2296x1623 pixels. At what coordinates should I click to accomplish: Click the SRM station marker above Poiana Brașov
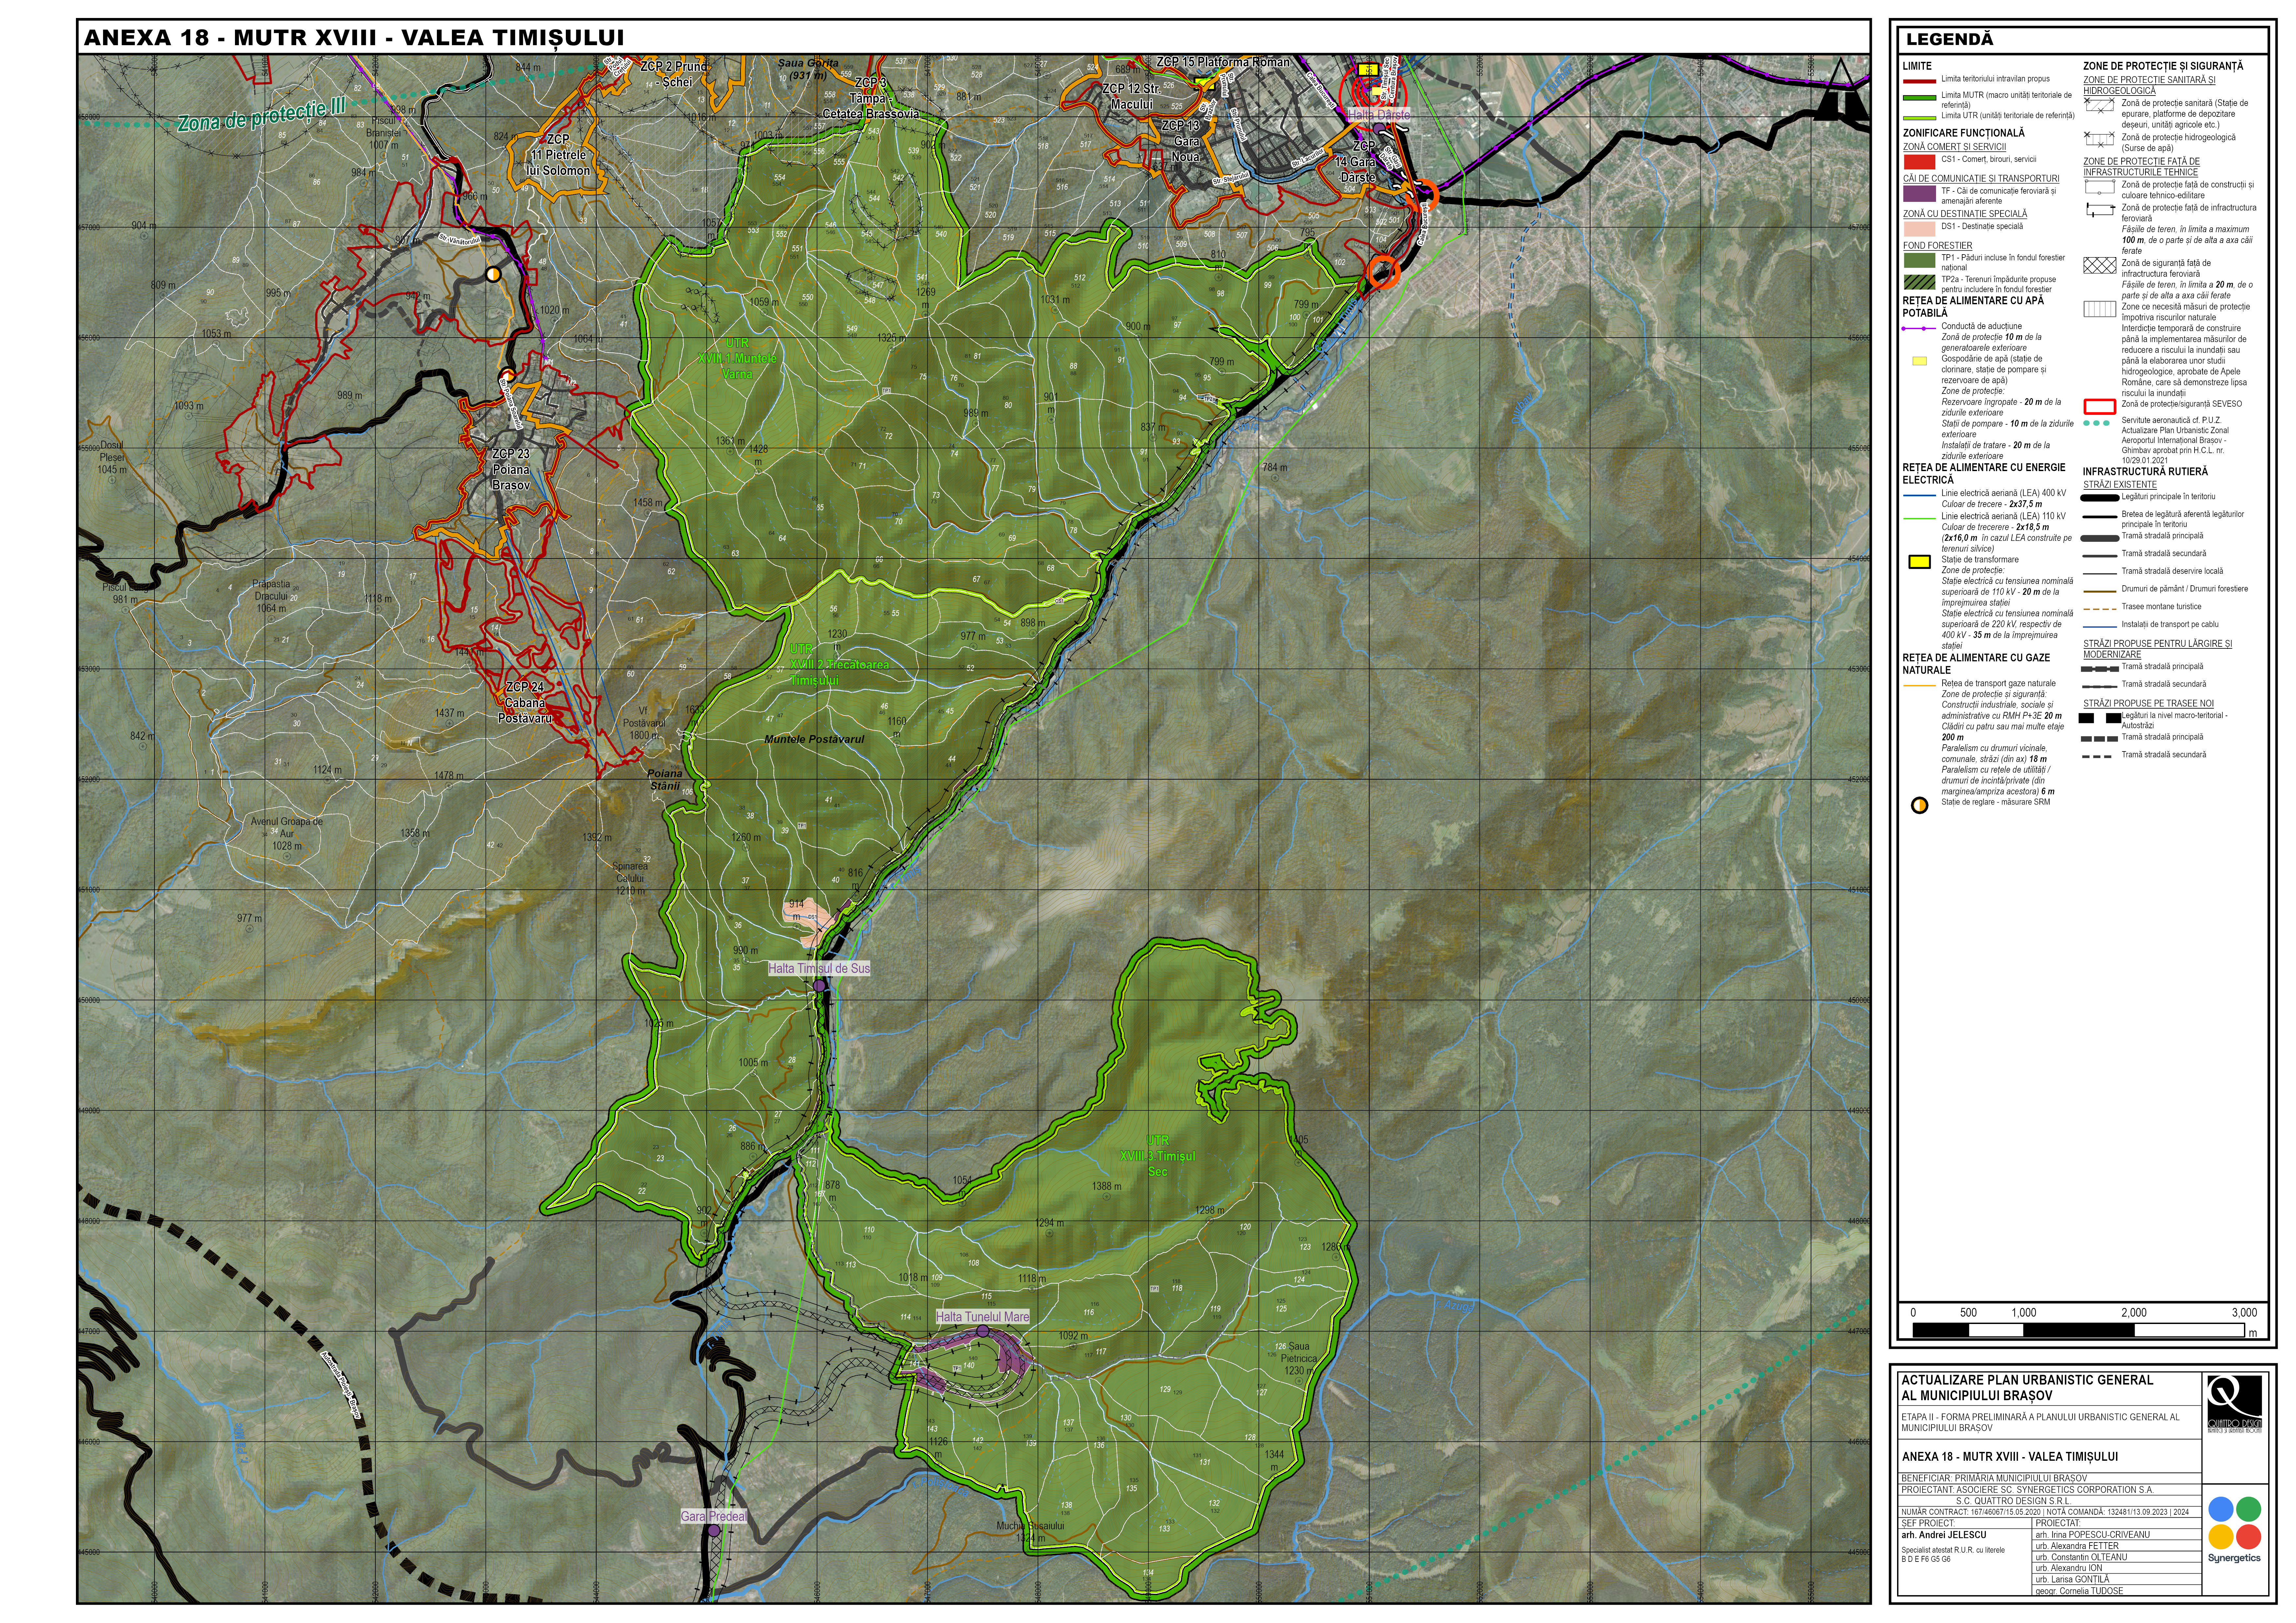click(x=493, y=274)
